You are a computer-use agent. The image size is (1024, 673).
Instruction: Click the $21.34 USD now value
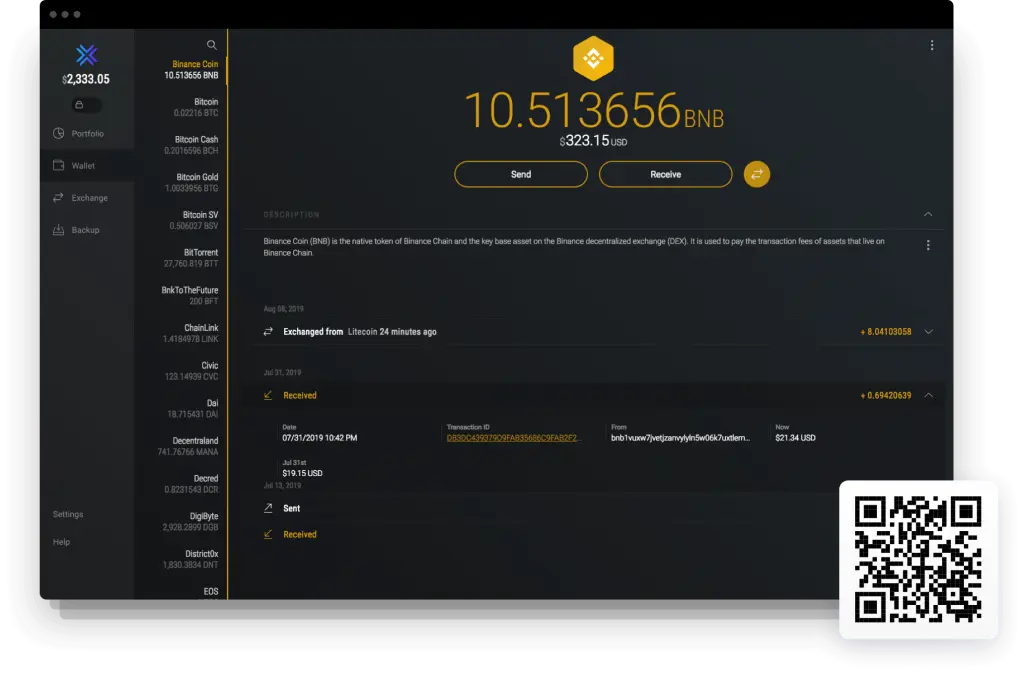[795, 438]
